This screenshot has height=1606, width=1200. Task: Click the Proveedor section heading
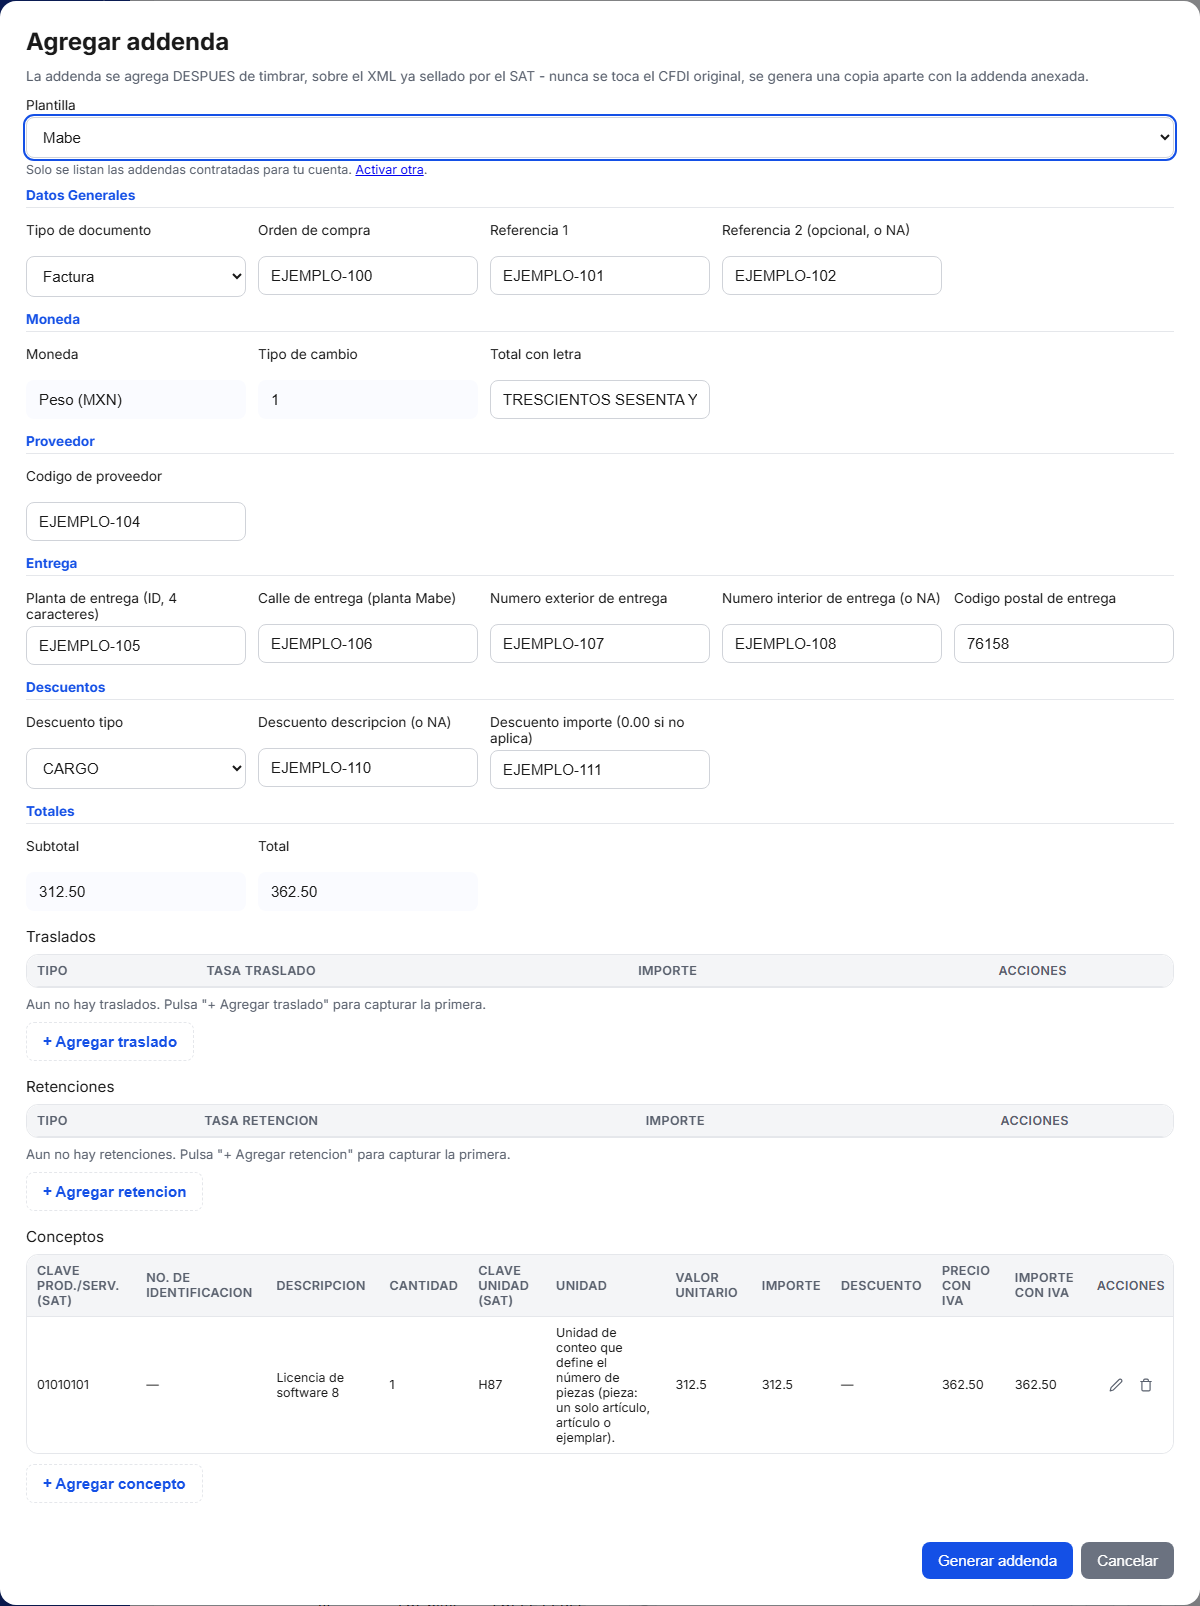(60, 442)
